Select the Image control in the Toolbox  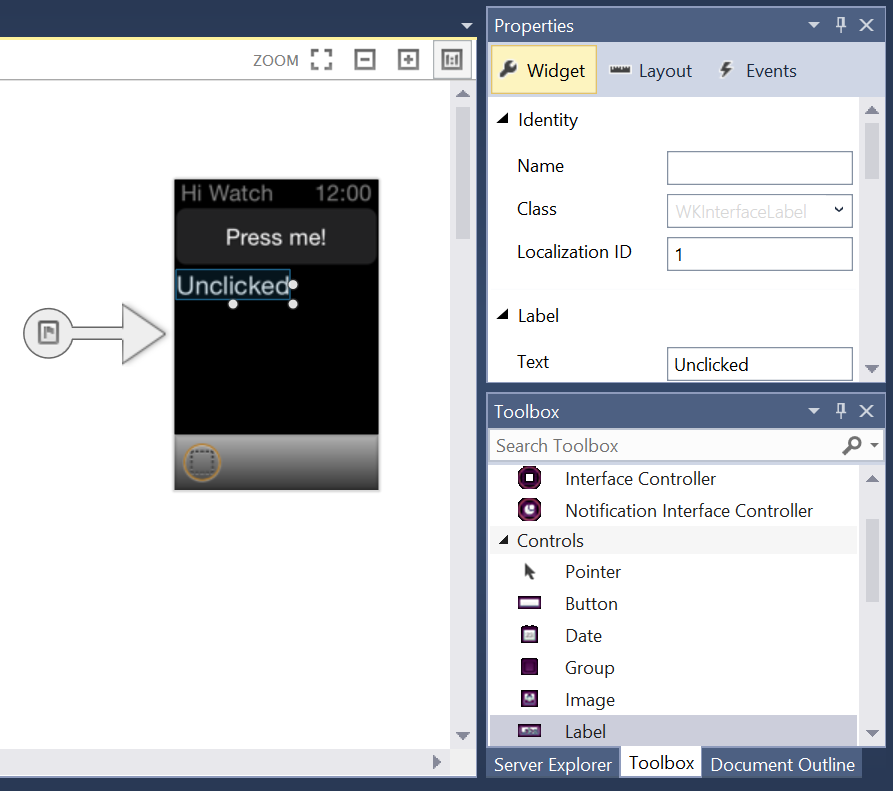[589, 699]
